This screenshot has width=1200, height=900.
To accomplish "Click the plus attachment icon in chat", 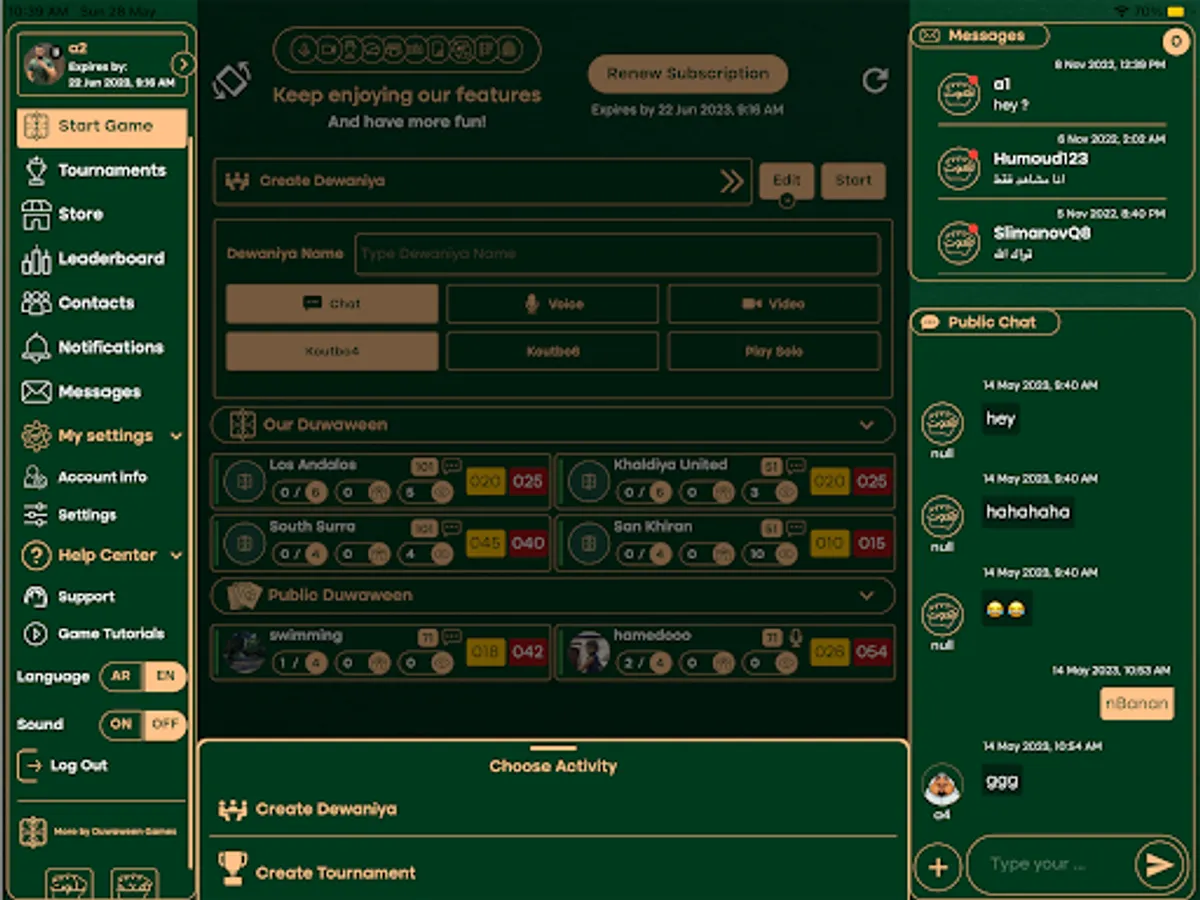I will (x=938, y=866).
